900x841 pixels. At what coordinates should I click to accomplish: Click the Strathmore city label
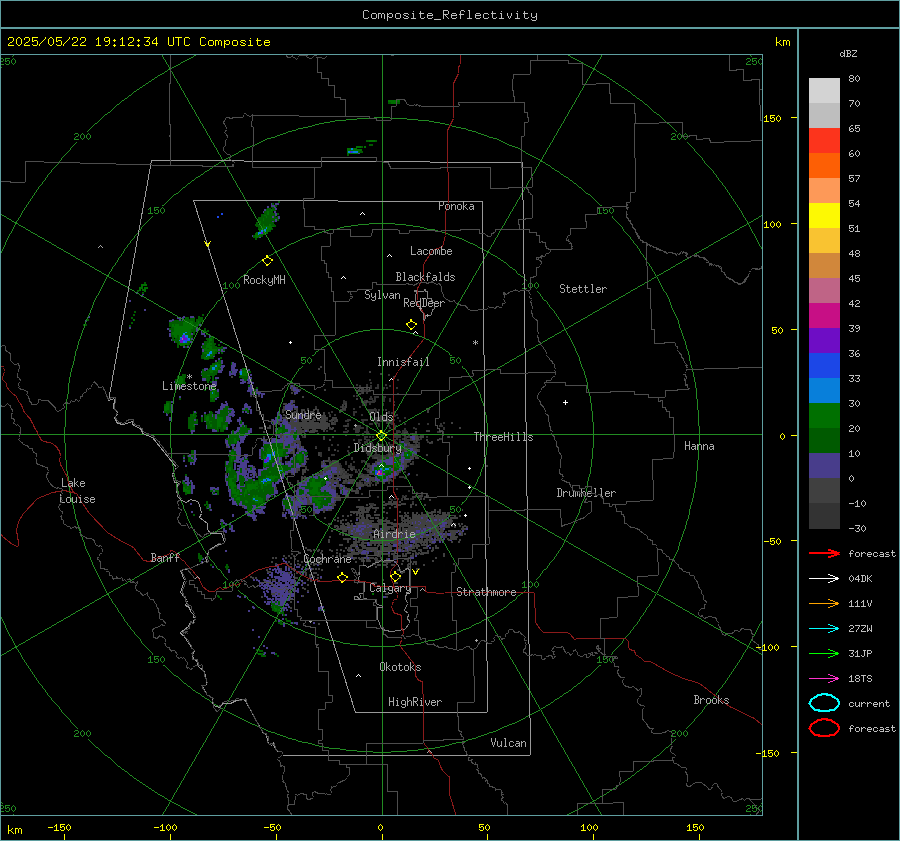click(x=486, y=592)
